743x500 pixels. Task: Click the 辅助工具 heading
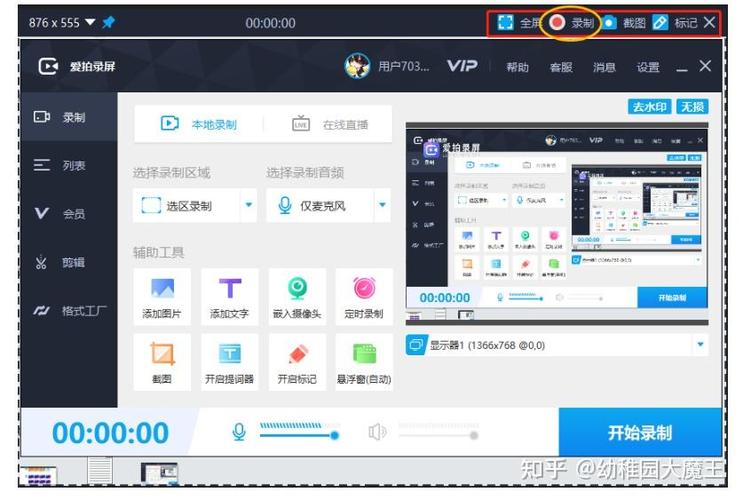[x=158, y=252]
